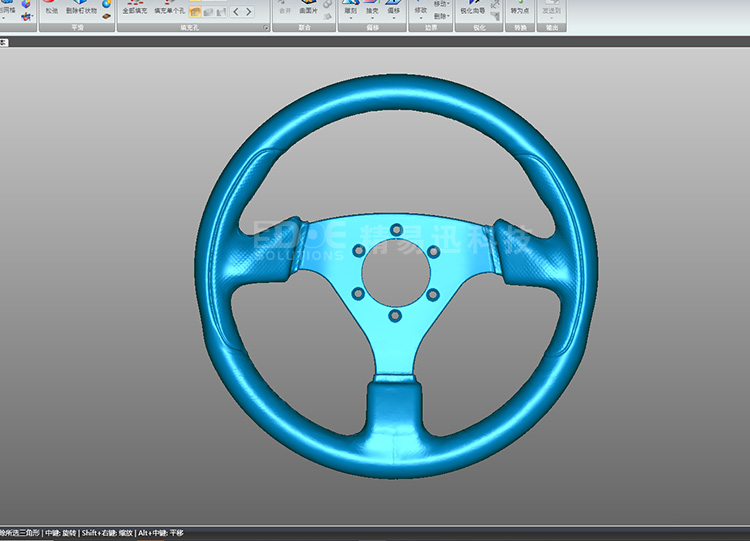Toggle the third fill-mode option
The width and height of the screenshot is (750, 541).
[x=221, y=12]
